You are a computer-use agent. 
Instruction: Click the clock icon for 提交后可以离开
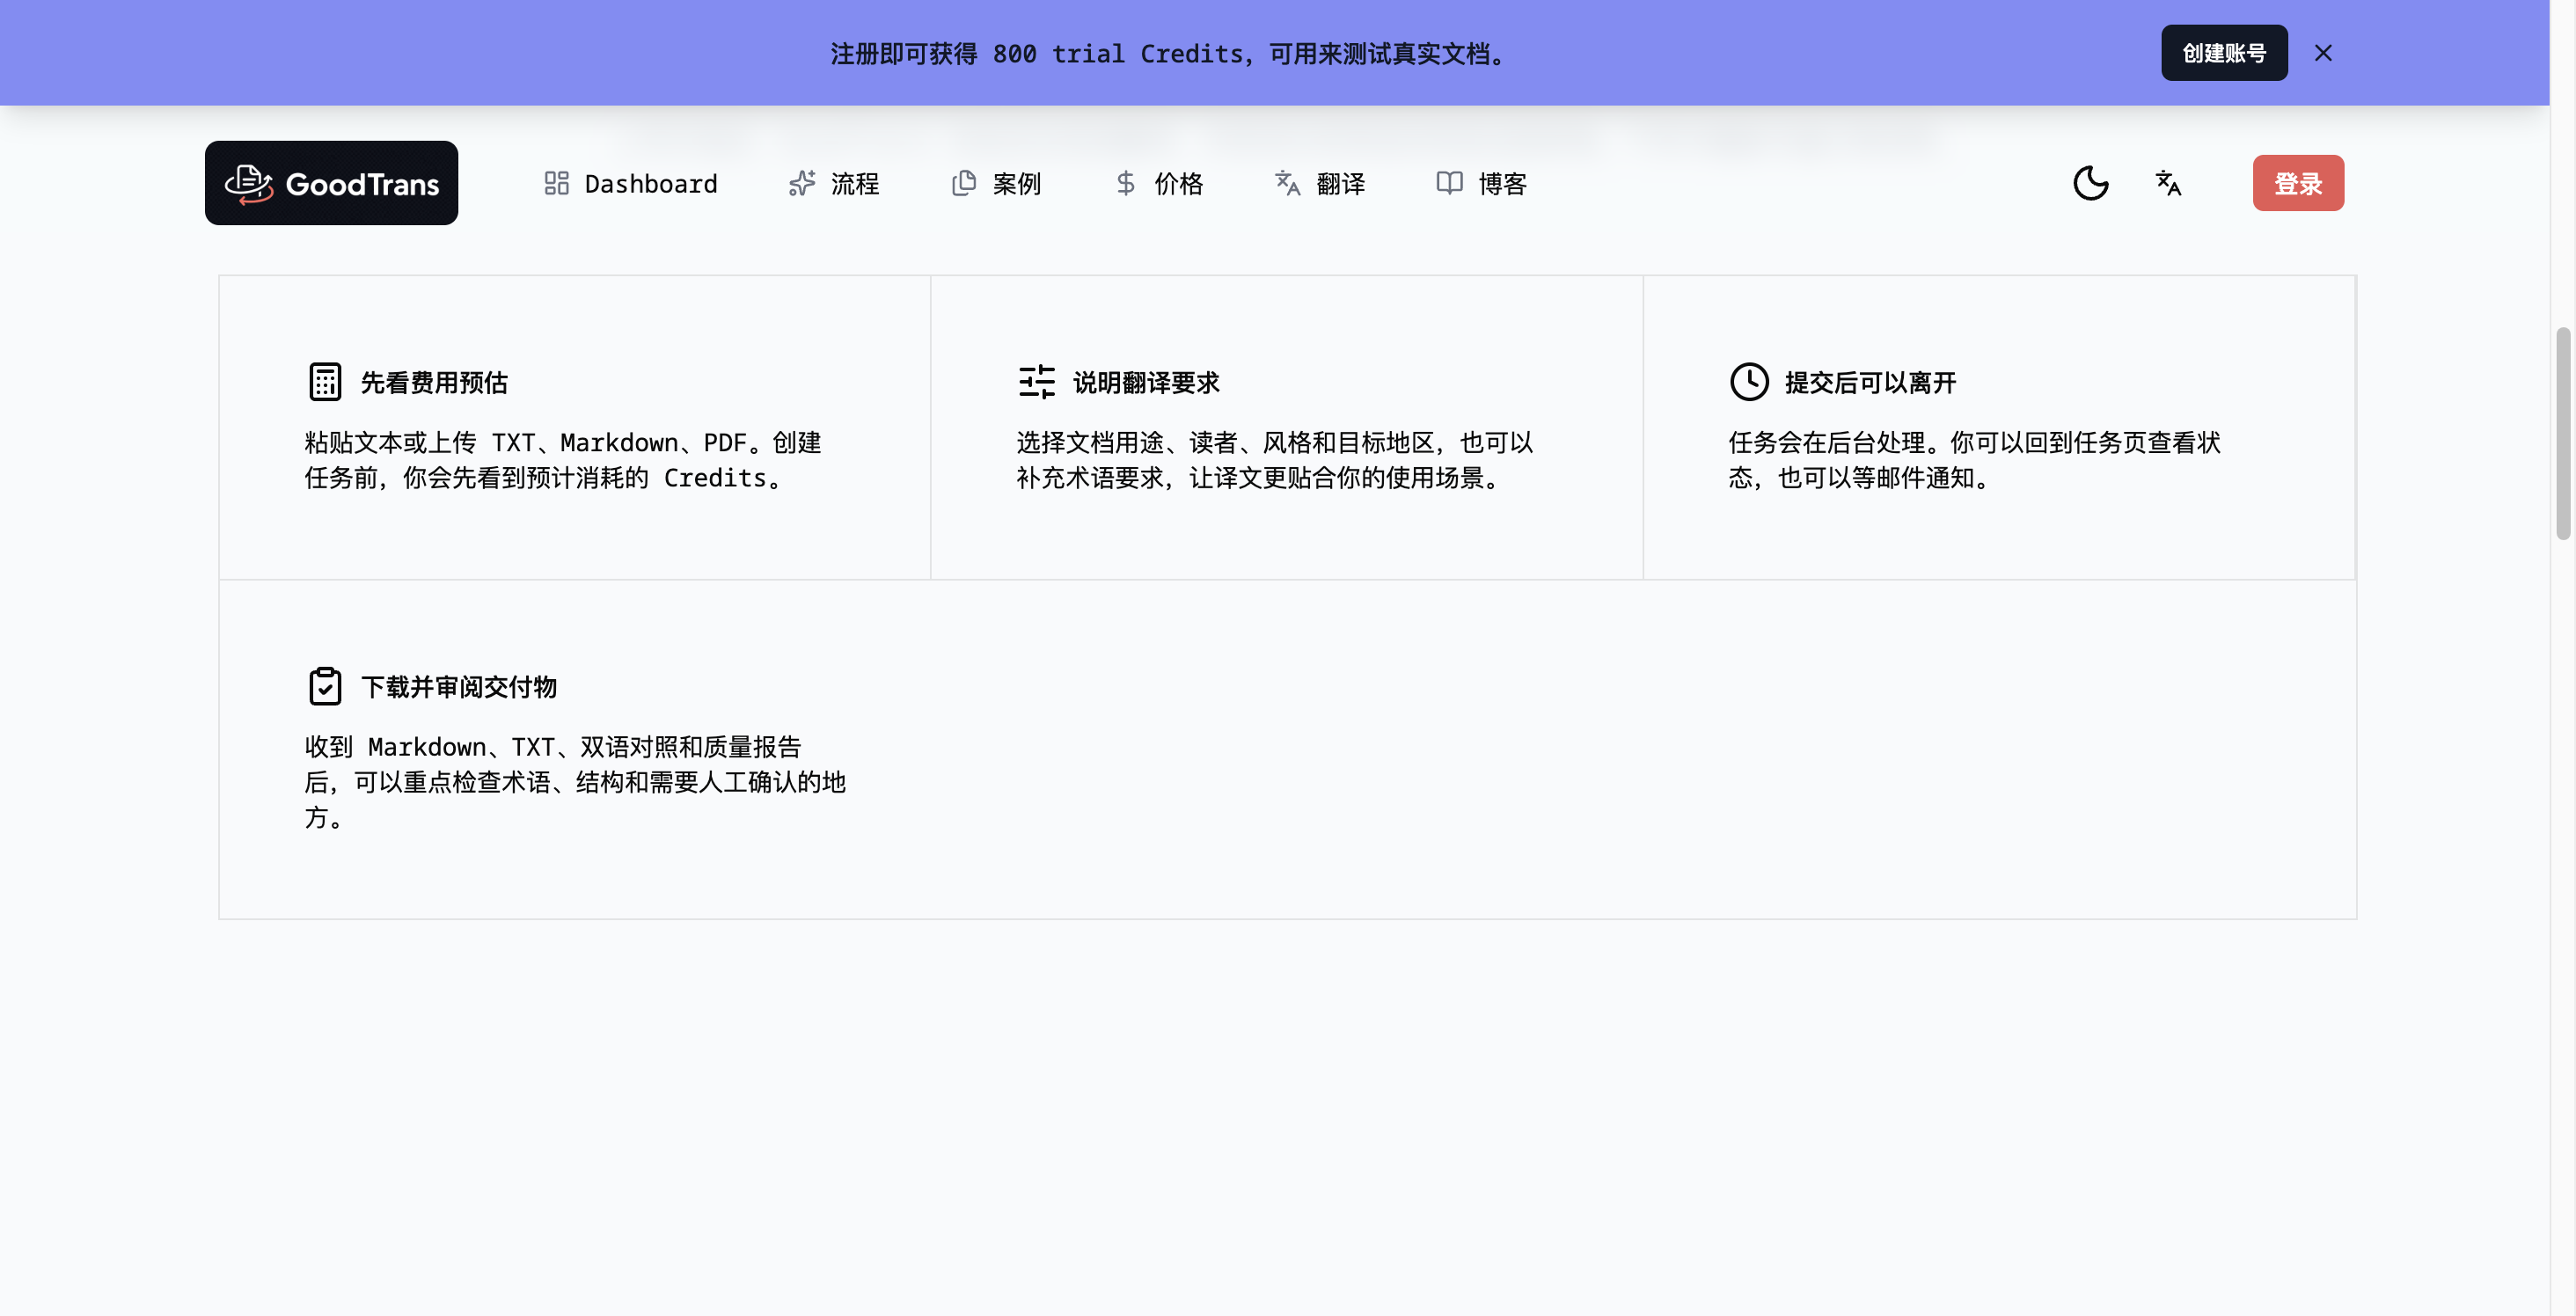point(1749,382)
